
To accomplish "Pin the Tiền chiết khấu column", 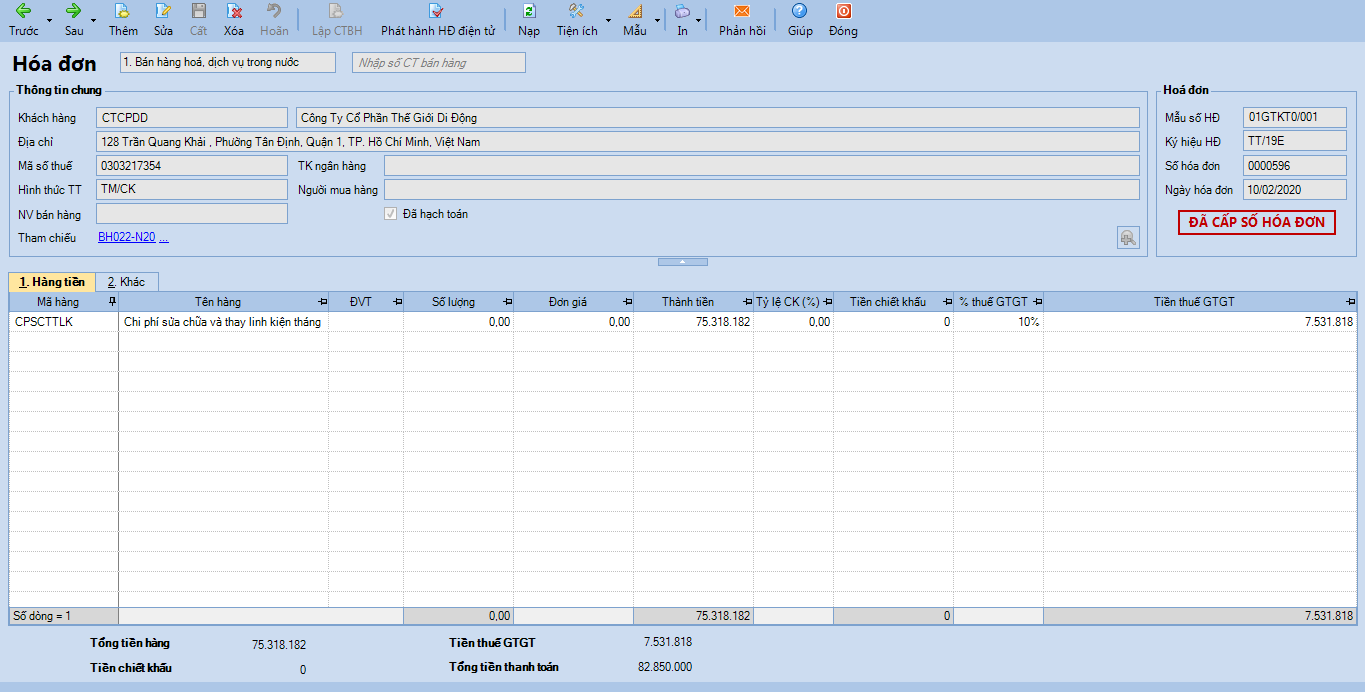I will (x=946, y=302).
